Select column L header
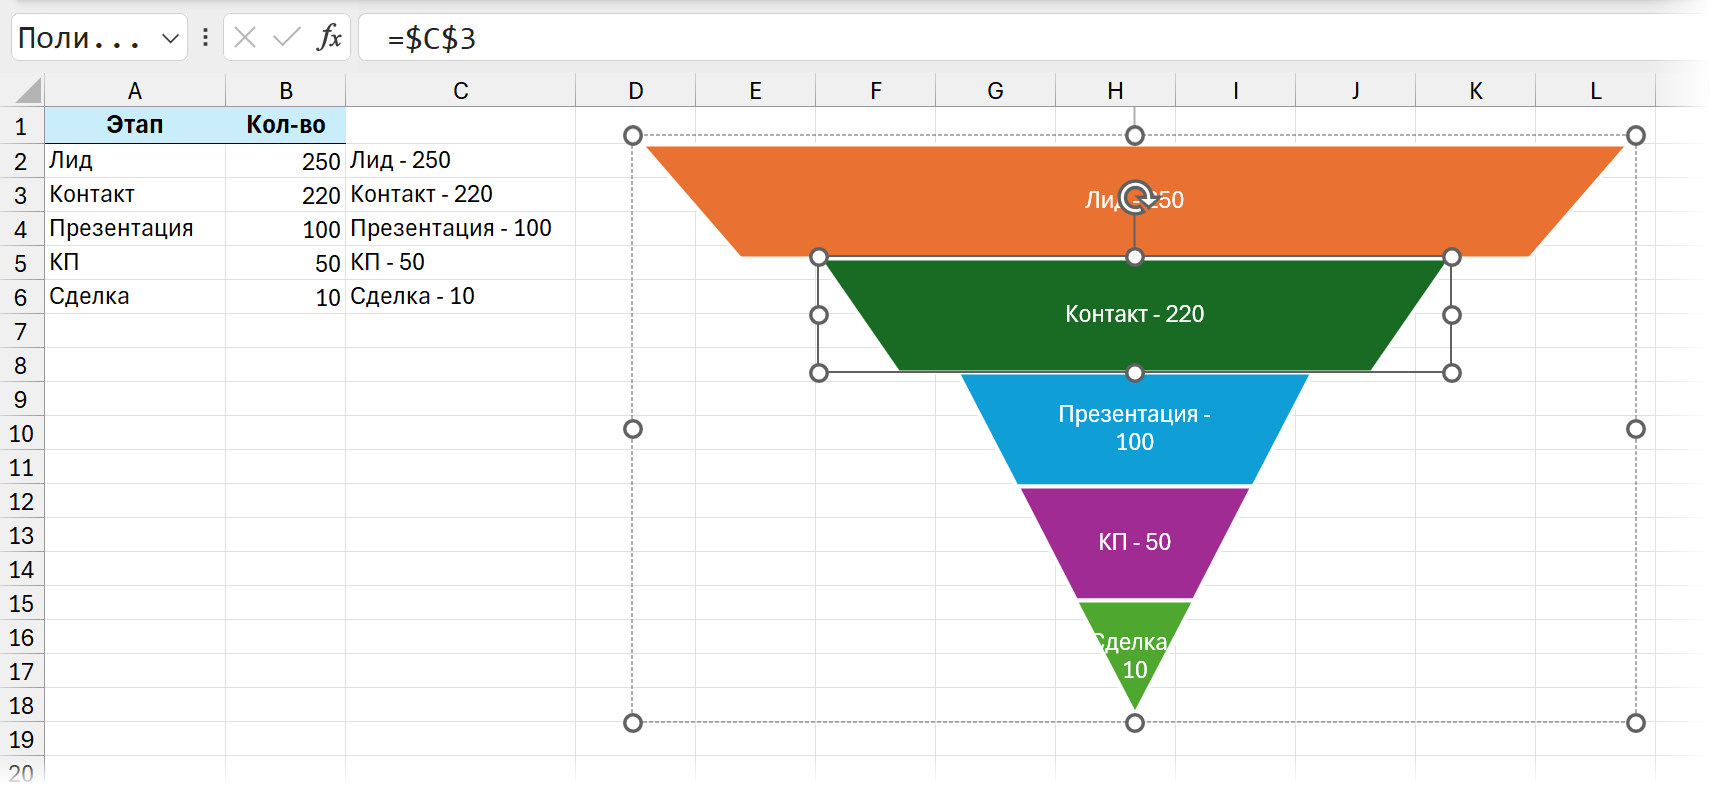1710x786 pixels. pyautogui.click(x=1595, y=90)
